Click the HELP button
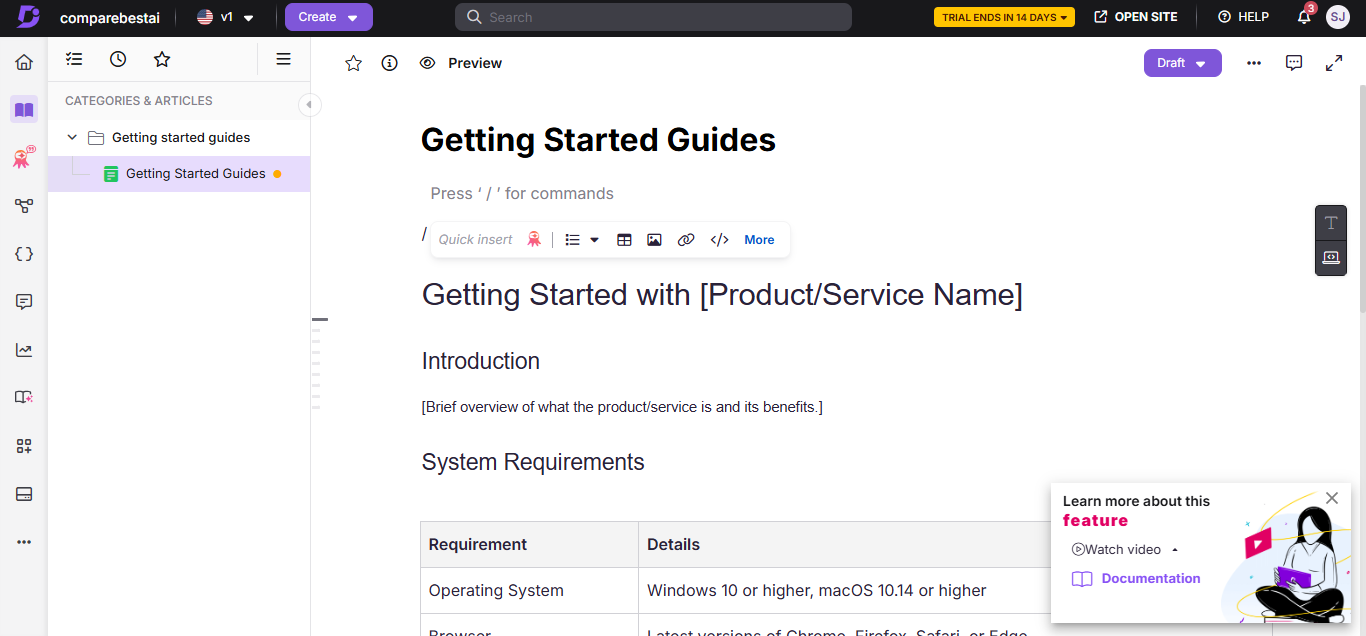 coord(1243,17)
